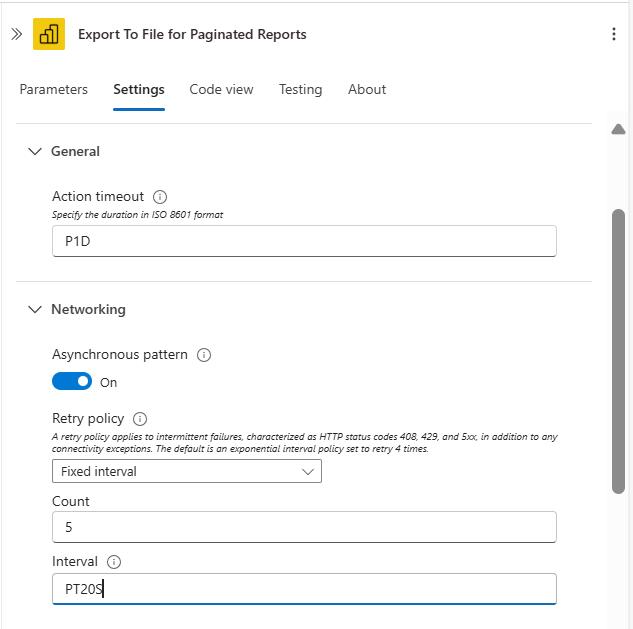Show info tooltip for Interval
Screen dimensions: 633x629
click(114, 562)
